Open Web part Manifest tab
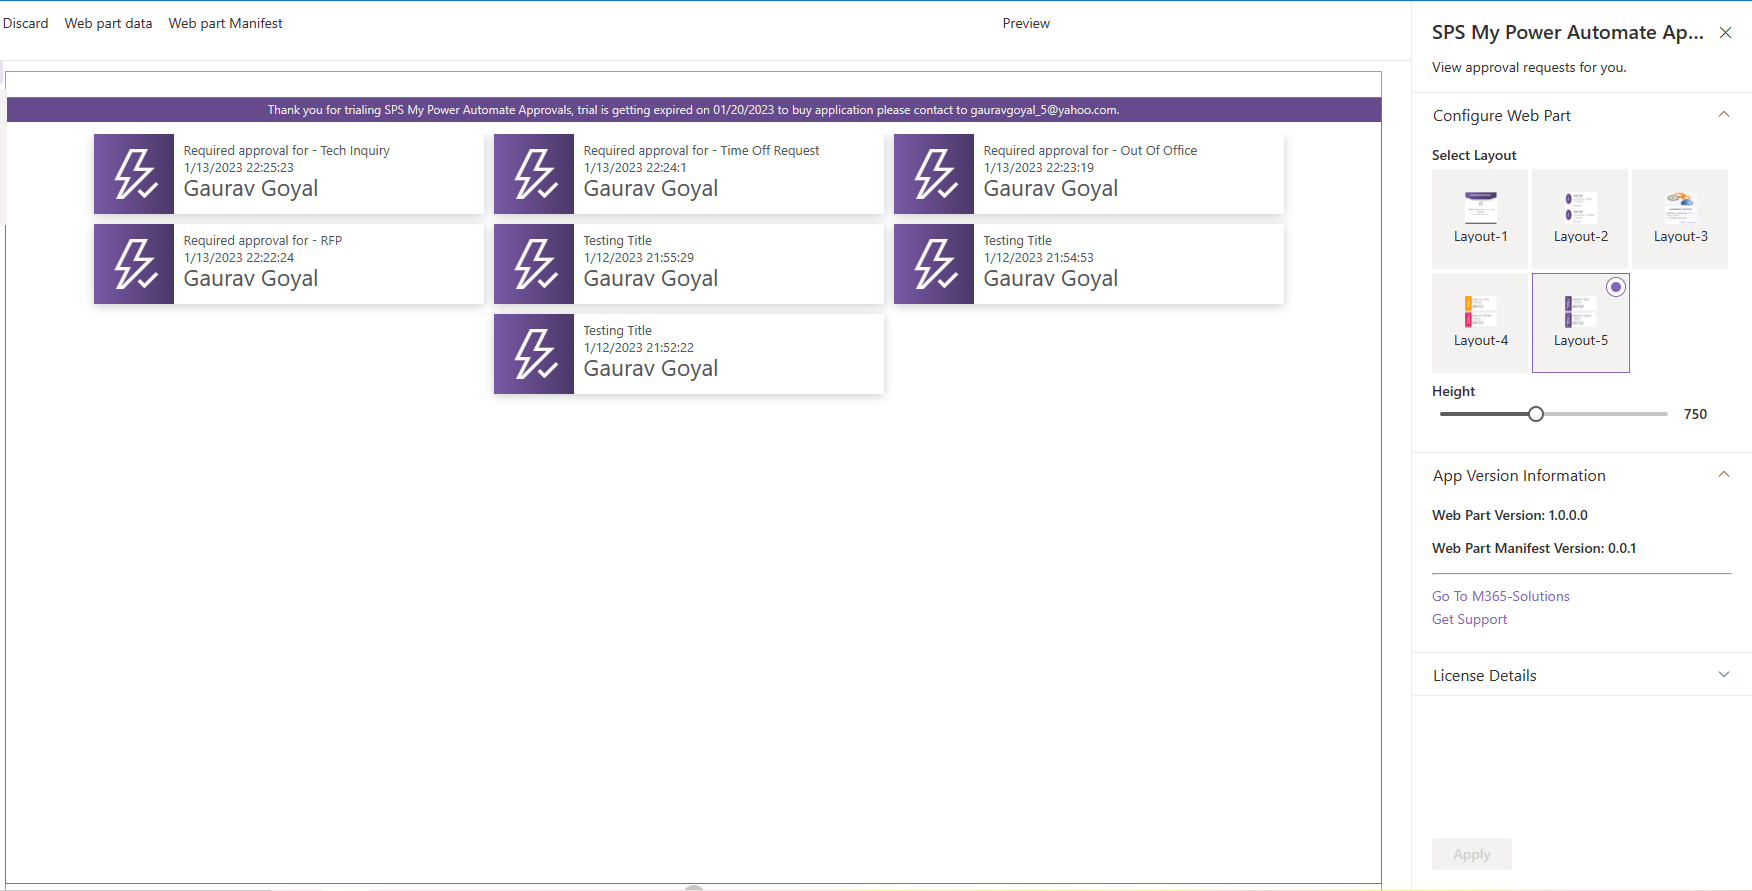1752x891 pixels. [225, 23]
